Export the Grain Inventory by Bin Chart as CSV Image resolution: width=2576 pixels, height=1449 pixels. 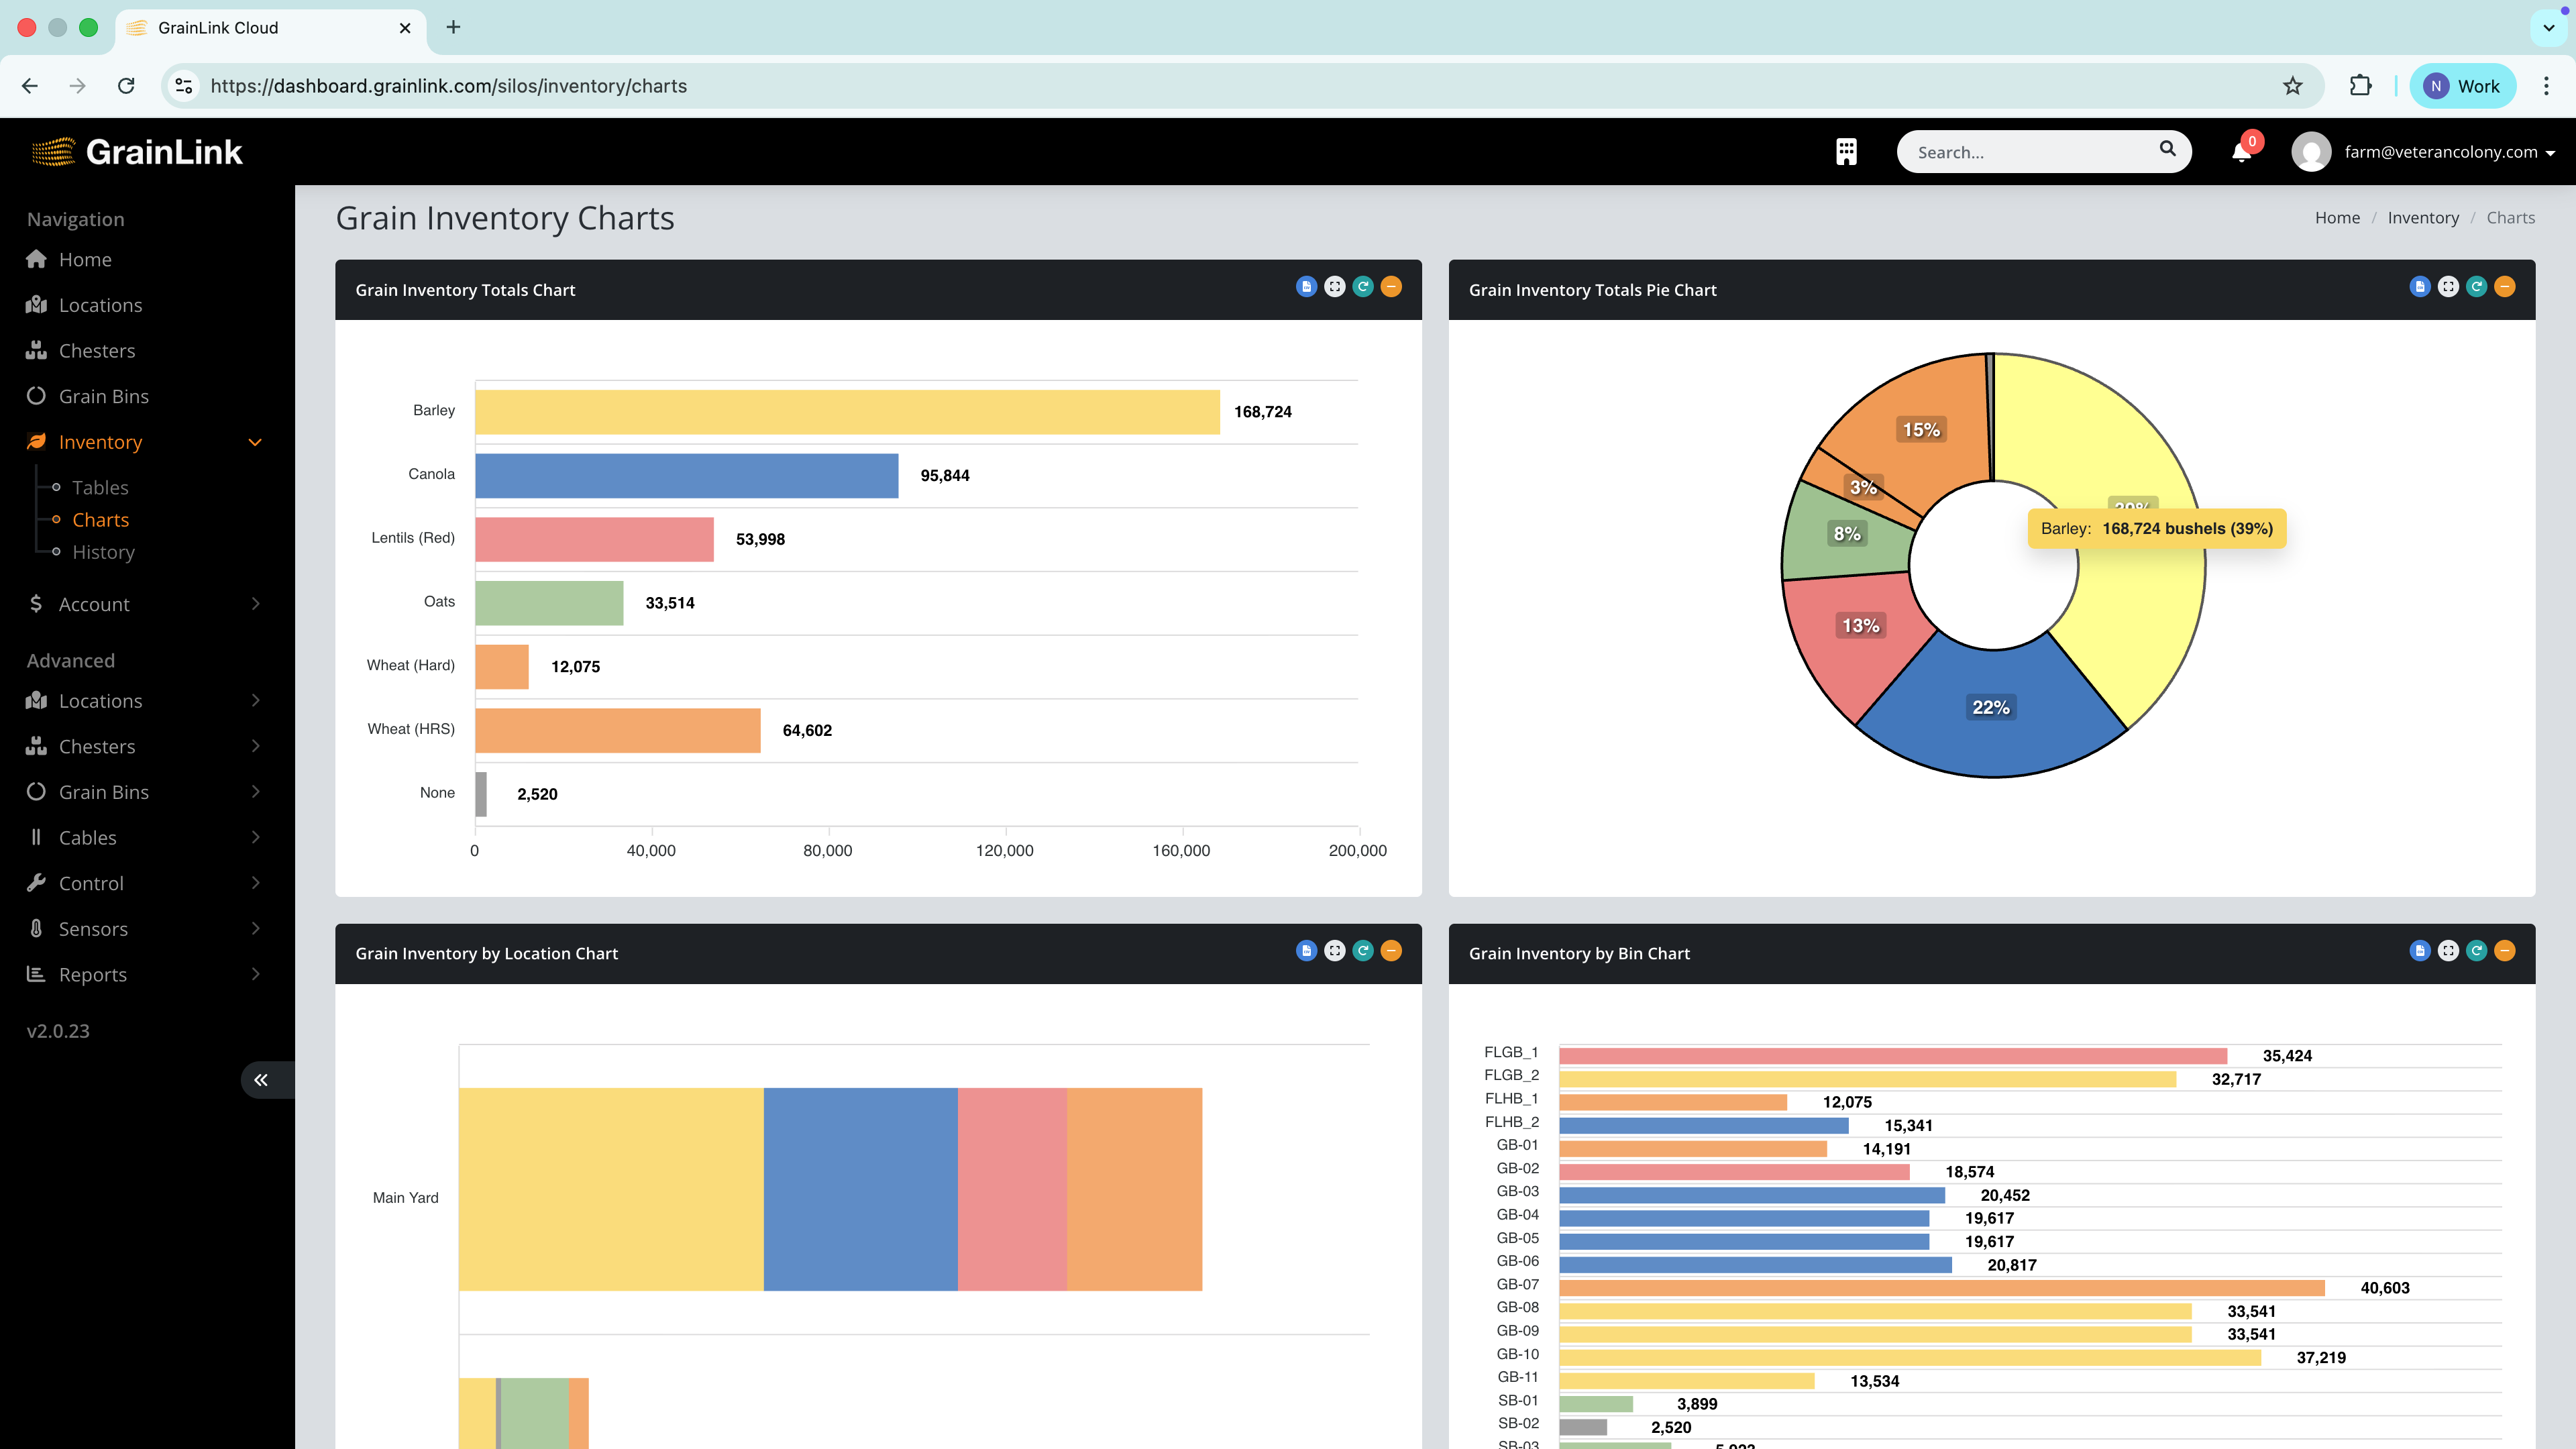pos(2420,950)
